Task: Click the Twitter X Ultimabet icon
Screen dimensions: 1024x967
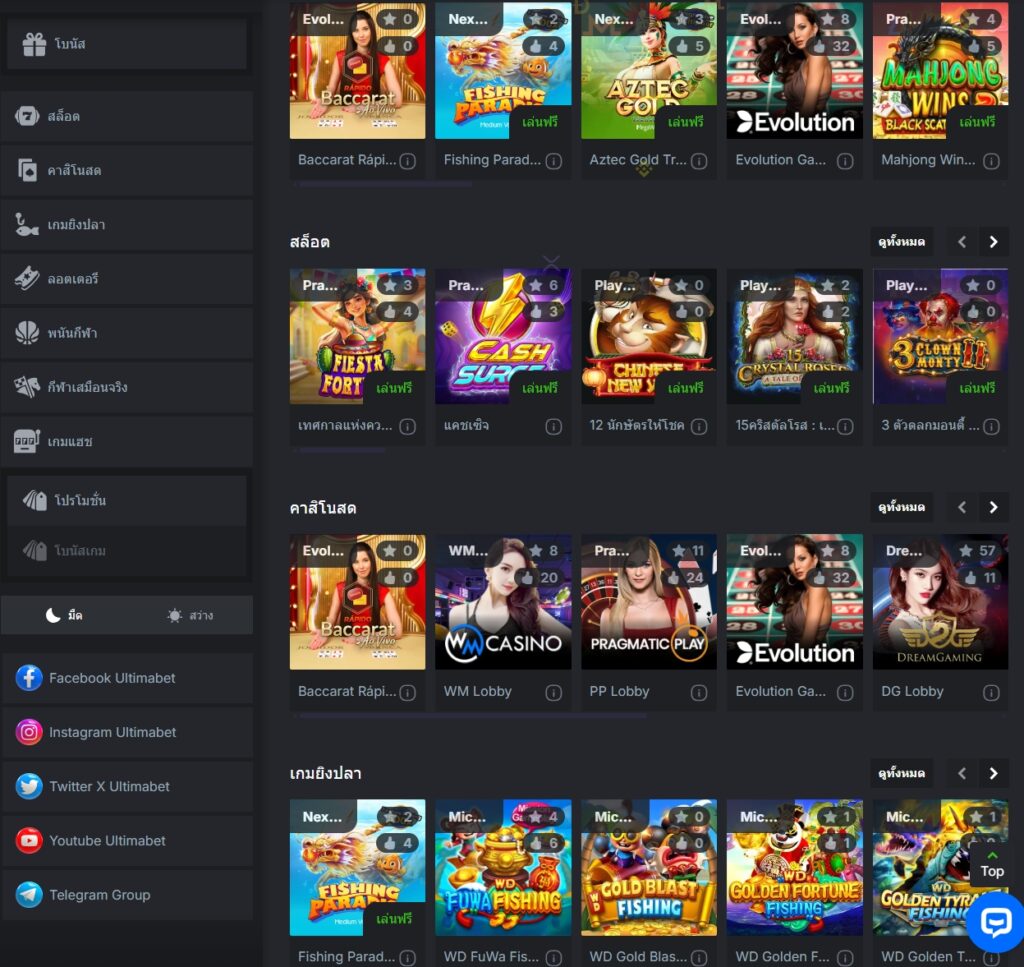Action: tap(29, 787)
